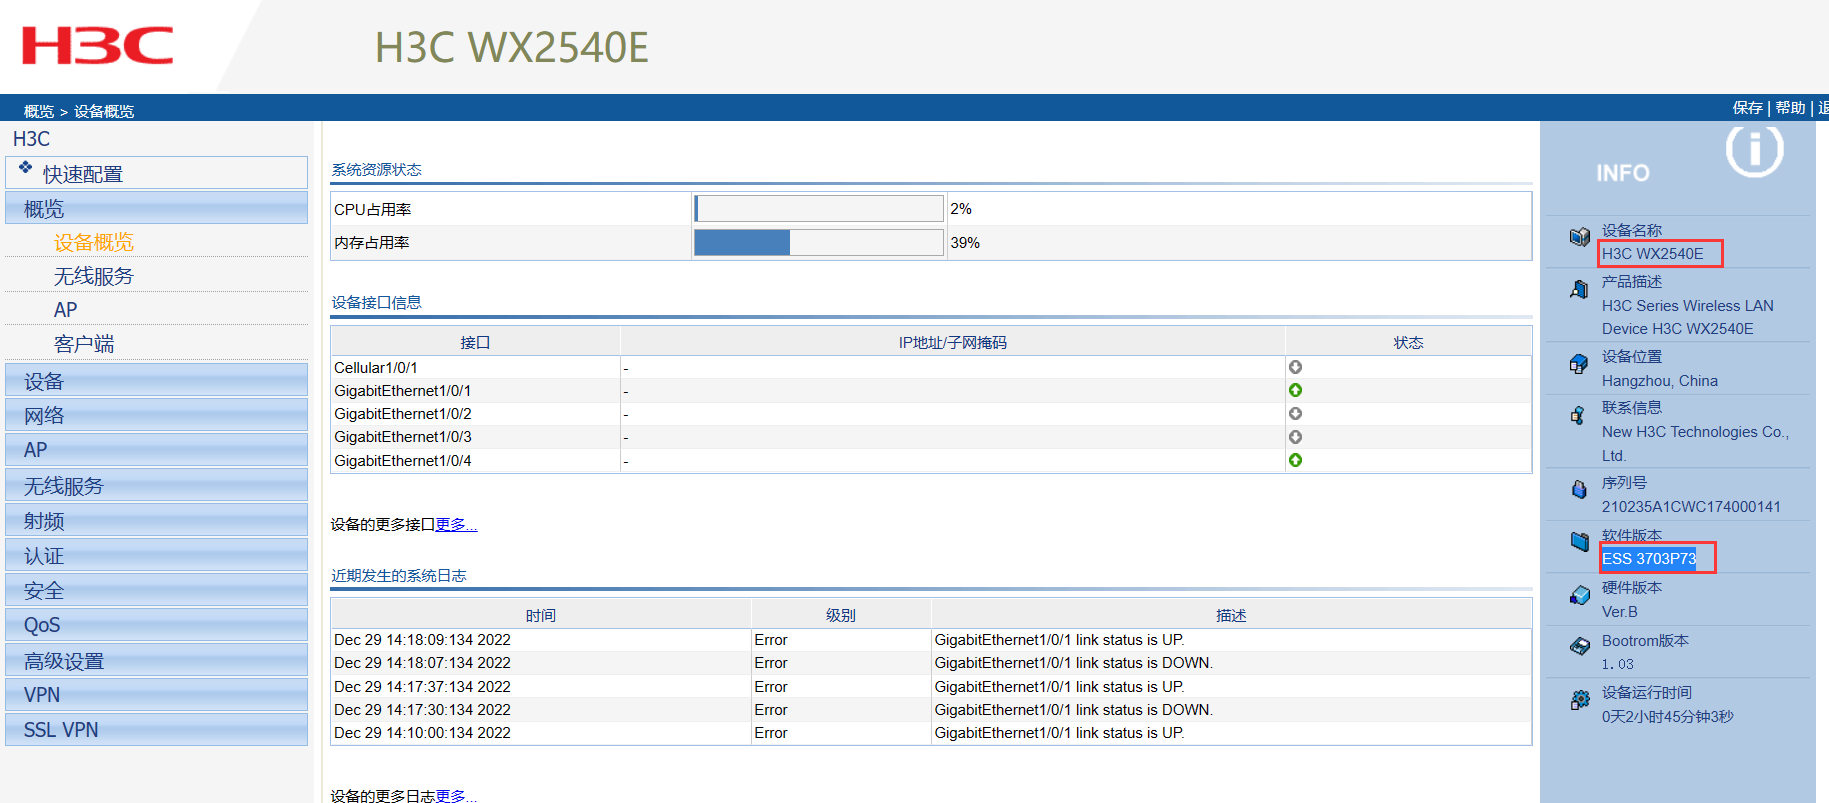The height and width of the screenshot is (803, 1829).
Task: Click 更多 link for more logs
Action: (456, 796)
